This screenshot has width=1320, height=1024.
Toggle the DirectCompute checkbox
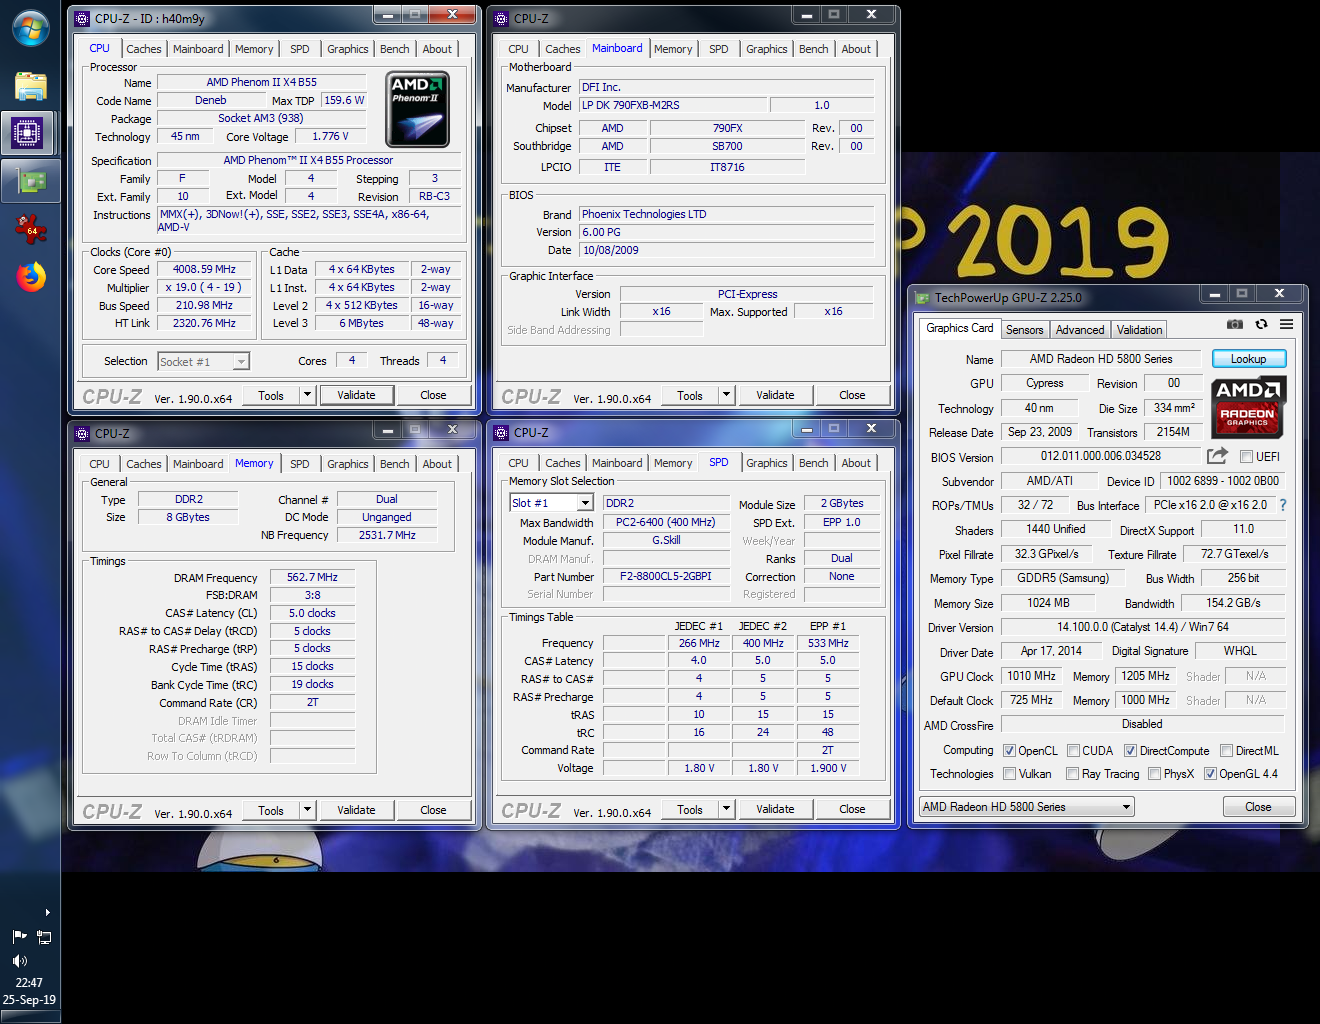click(1130, 751)
